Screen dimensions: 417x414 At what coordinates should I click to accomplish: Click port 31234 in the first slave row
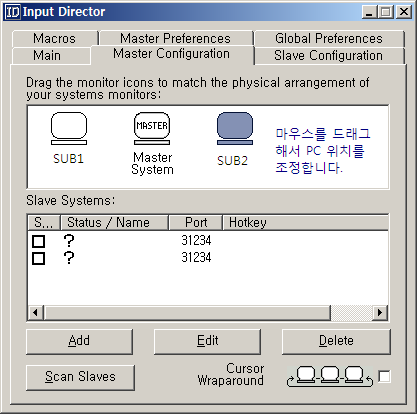(x=196, y=240)
